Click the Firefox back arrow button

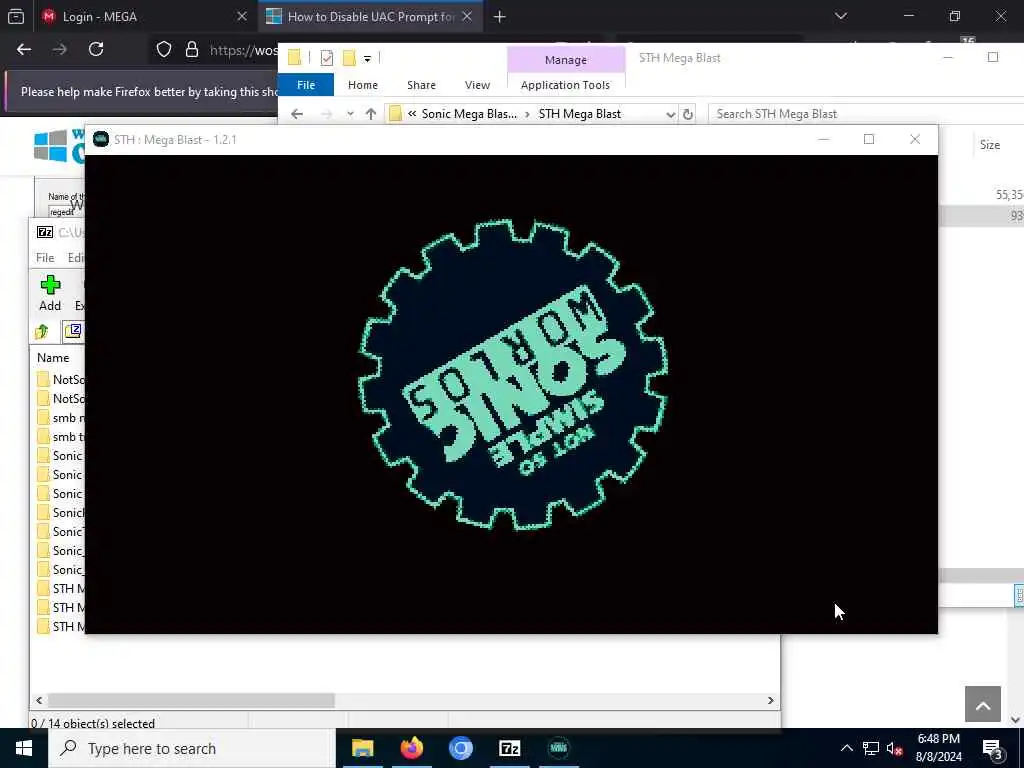(x=24, y=50)
